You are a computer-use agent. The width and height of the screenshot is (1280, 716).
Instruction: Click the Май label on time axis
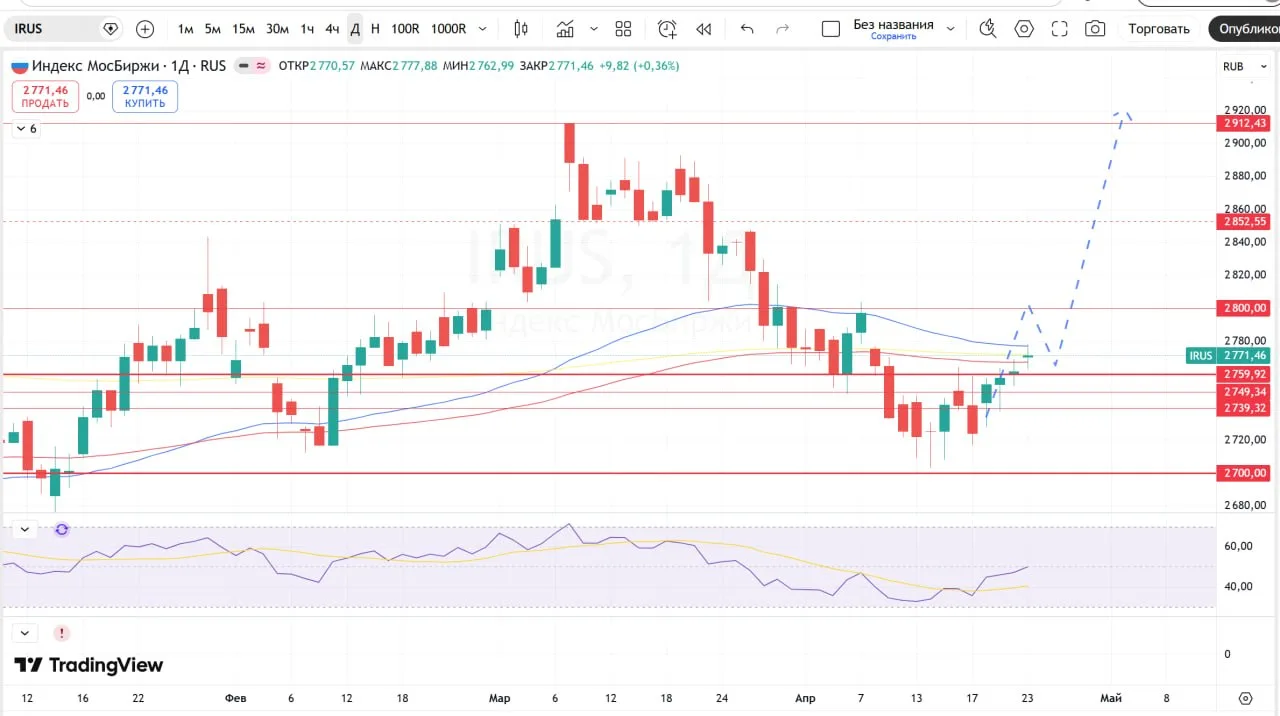(x=1111, y=698)
